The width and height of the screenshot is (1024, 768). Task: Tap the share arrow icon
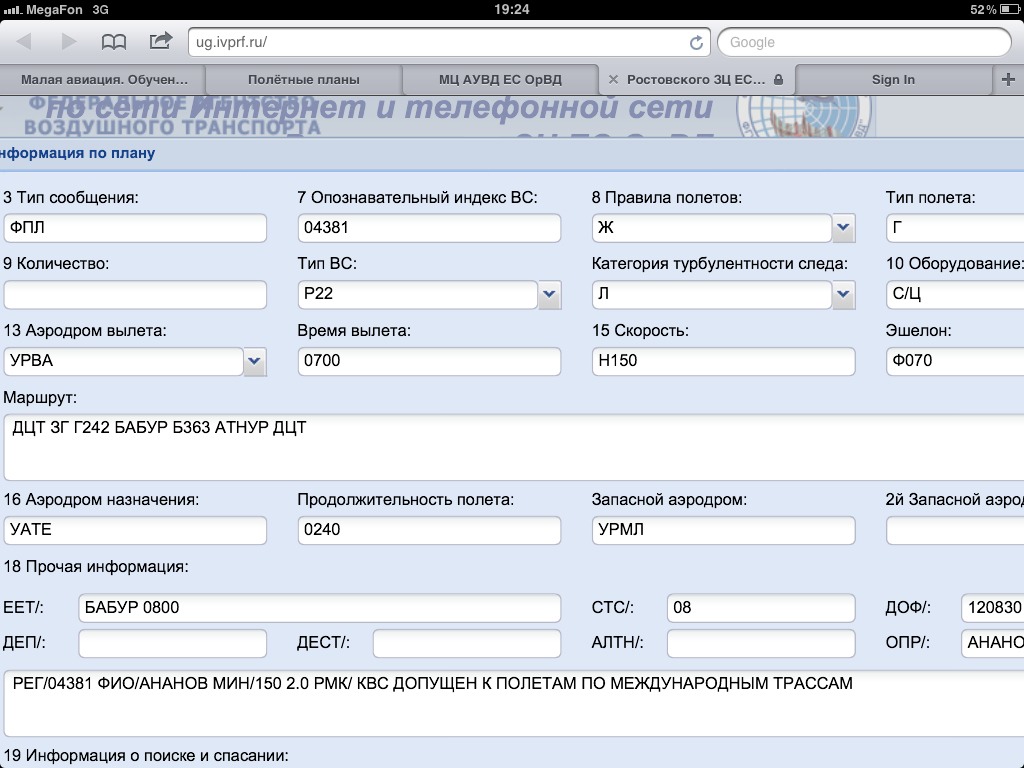(160, 41)
